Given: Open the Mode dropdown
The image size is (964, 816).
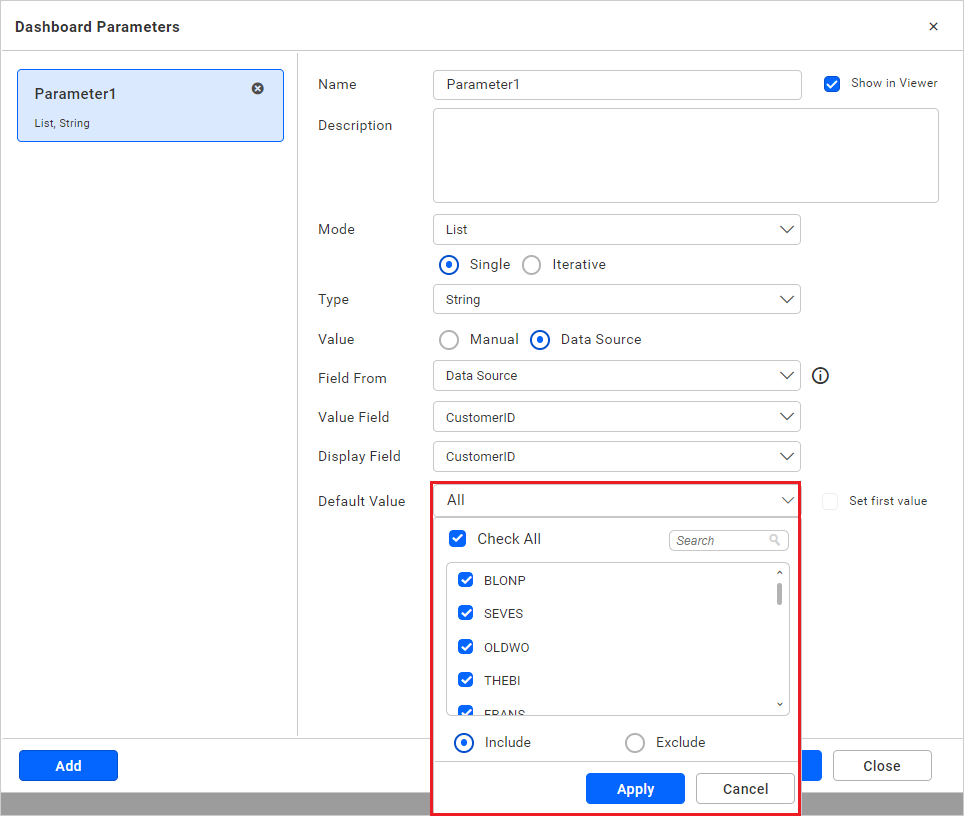Looking at the screenshot, I should [x=617, y=230].
